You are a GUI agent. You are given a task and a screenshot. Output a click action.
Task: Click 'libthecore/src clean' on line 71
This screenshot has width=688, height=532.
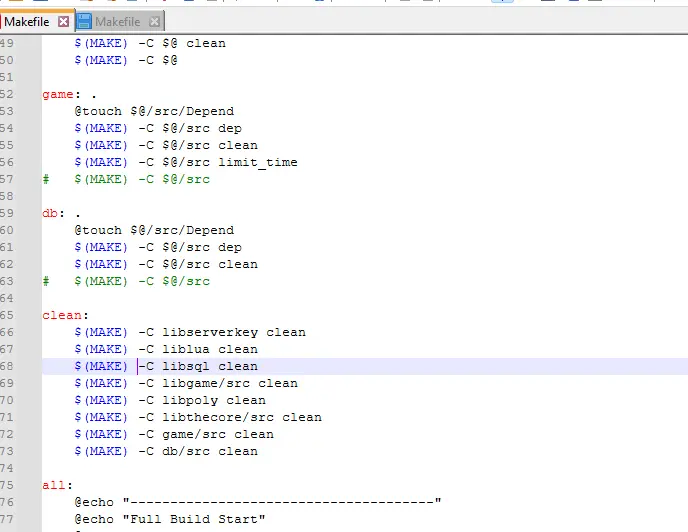click(242, 417)
